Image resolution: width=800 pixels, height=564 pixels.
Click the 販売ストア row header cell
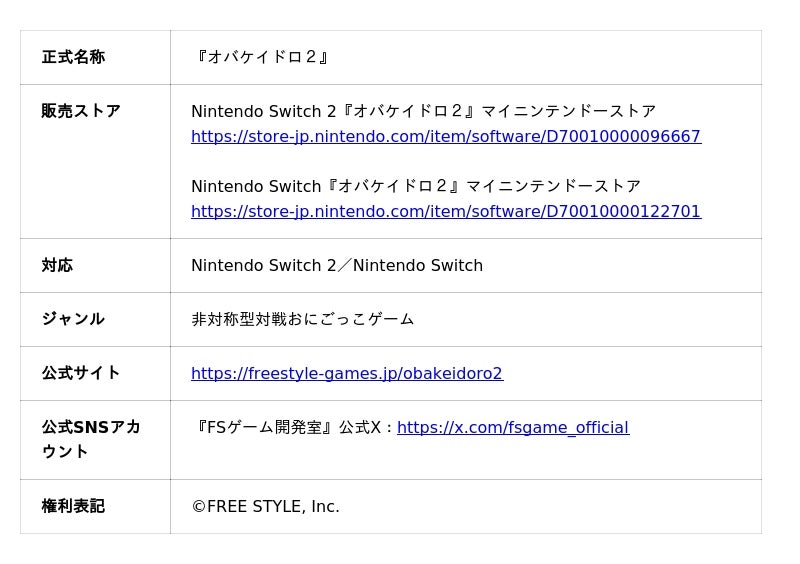tap(95, 161)
